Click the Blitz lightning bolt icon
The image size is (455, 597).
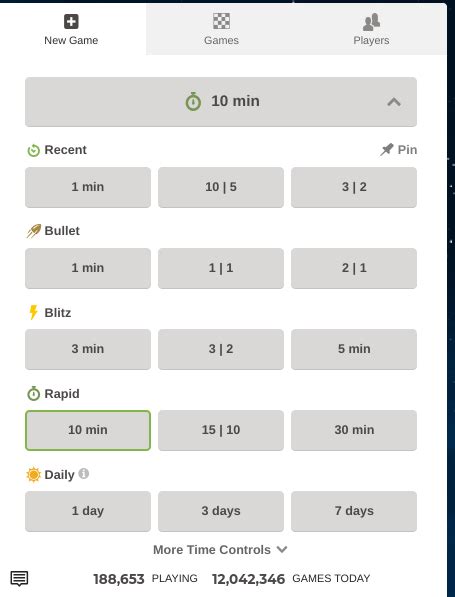click(x=34, y=312)
